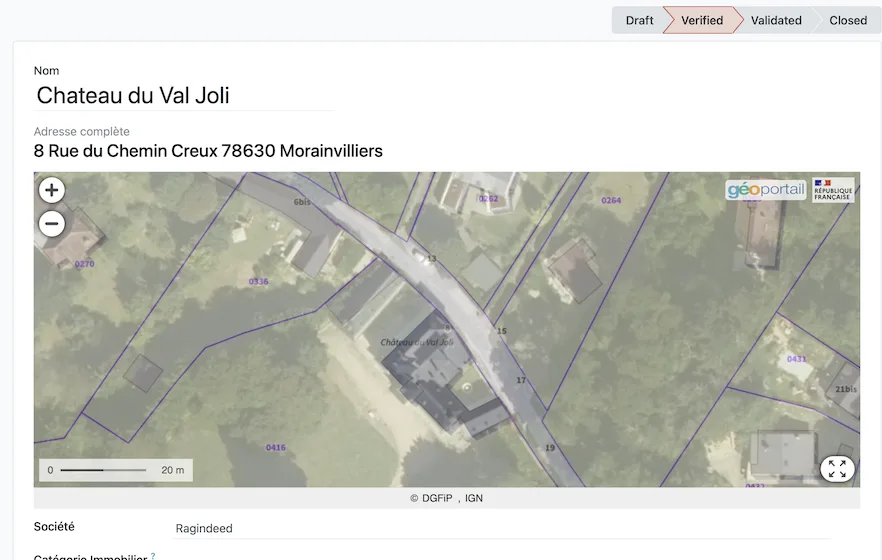
Task: Set status to Draft
Action: click(639, 20)
